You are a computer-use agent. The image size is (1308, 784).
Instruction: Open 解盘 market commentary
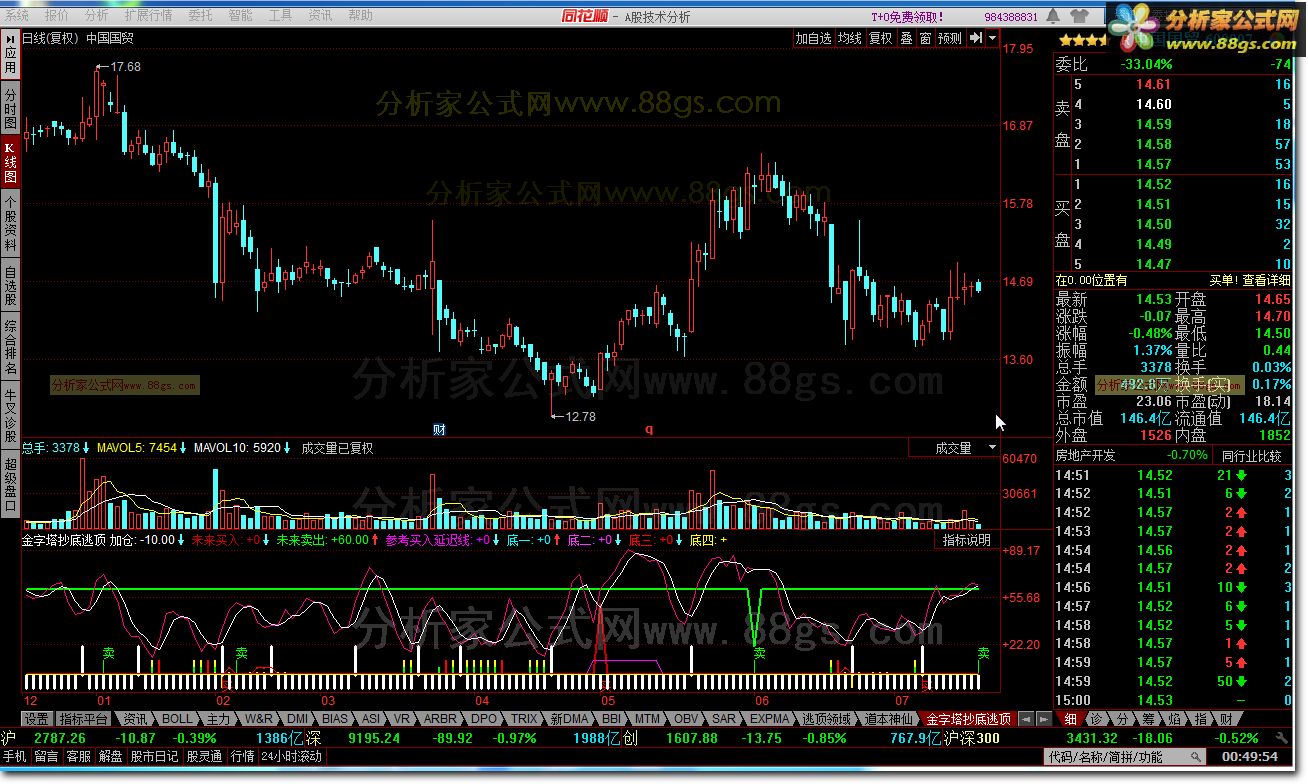(x=110, y=757)
